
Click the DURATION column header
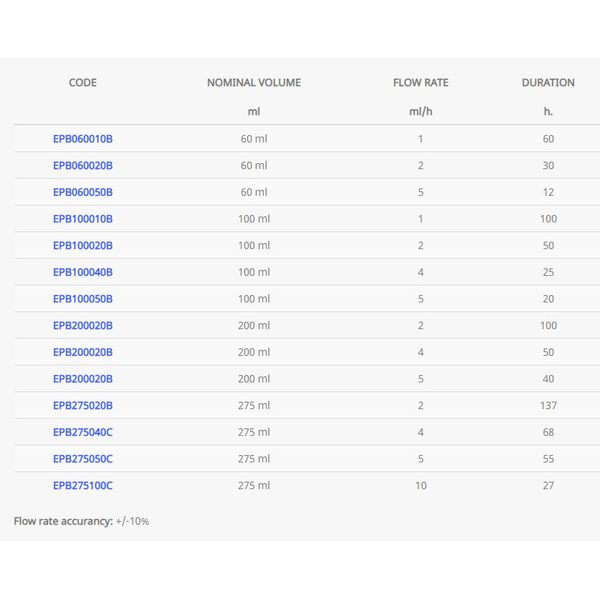coord(548,83)
